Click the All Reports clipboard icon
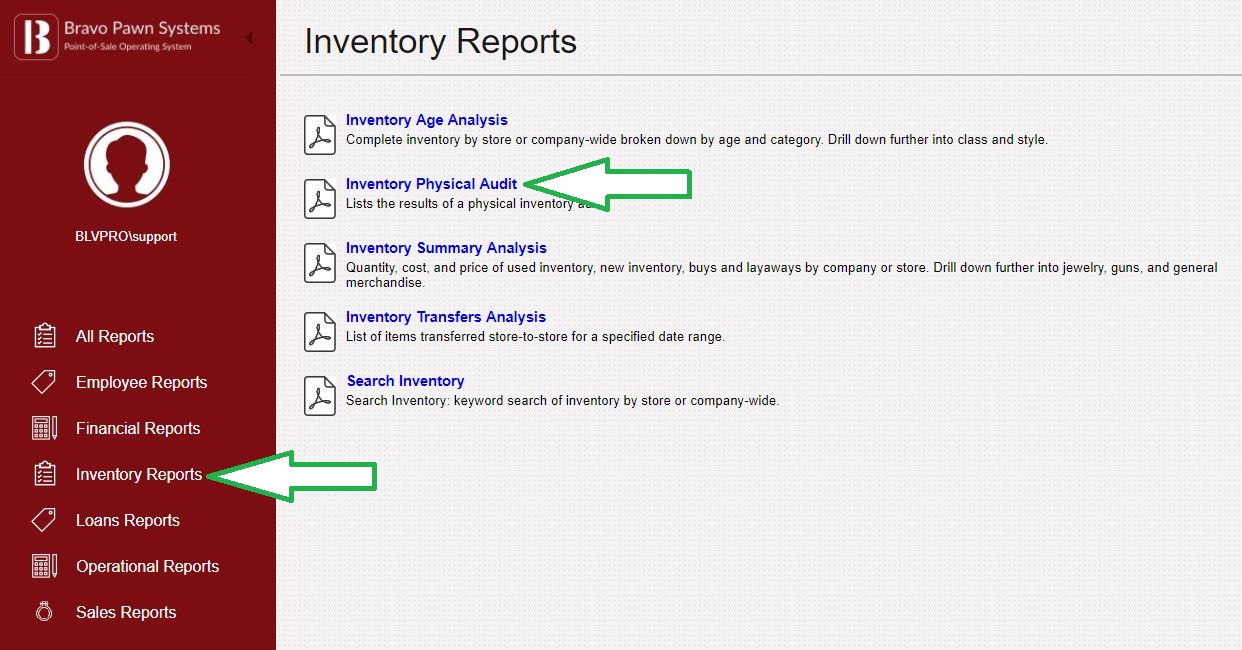Screen dimensions: 1242x650 tap(44, 336)
